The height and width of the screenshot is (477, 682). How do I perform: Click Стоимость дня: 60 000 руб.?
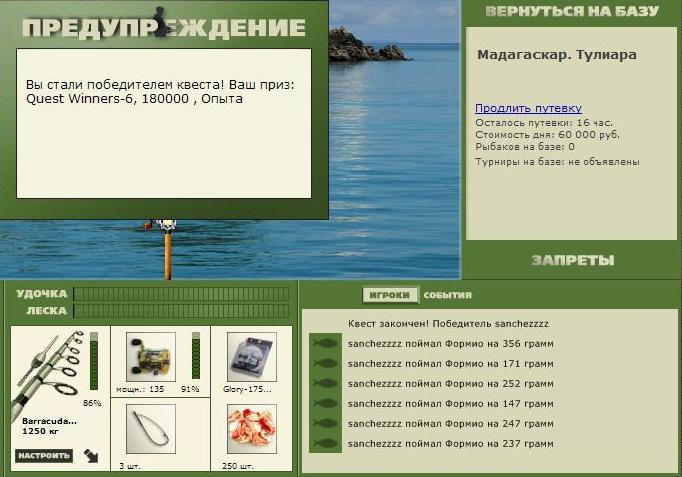[x=547, y=135]
